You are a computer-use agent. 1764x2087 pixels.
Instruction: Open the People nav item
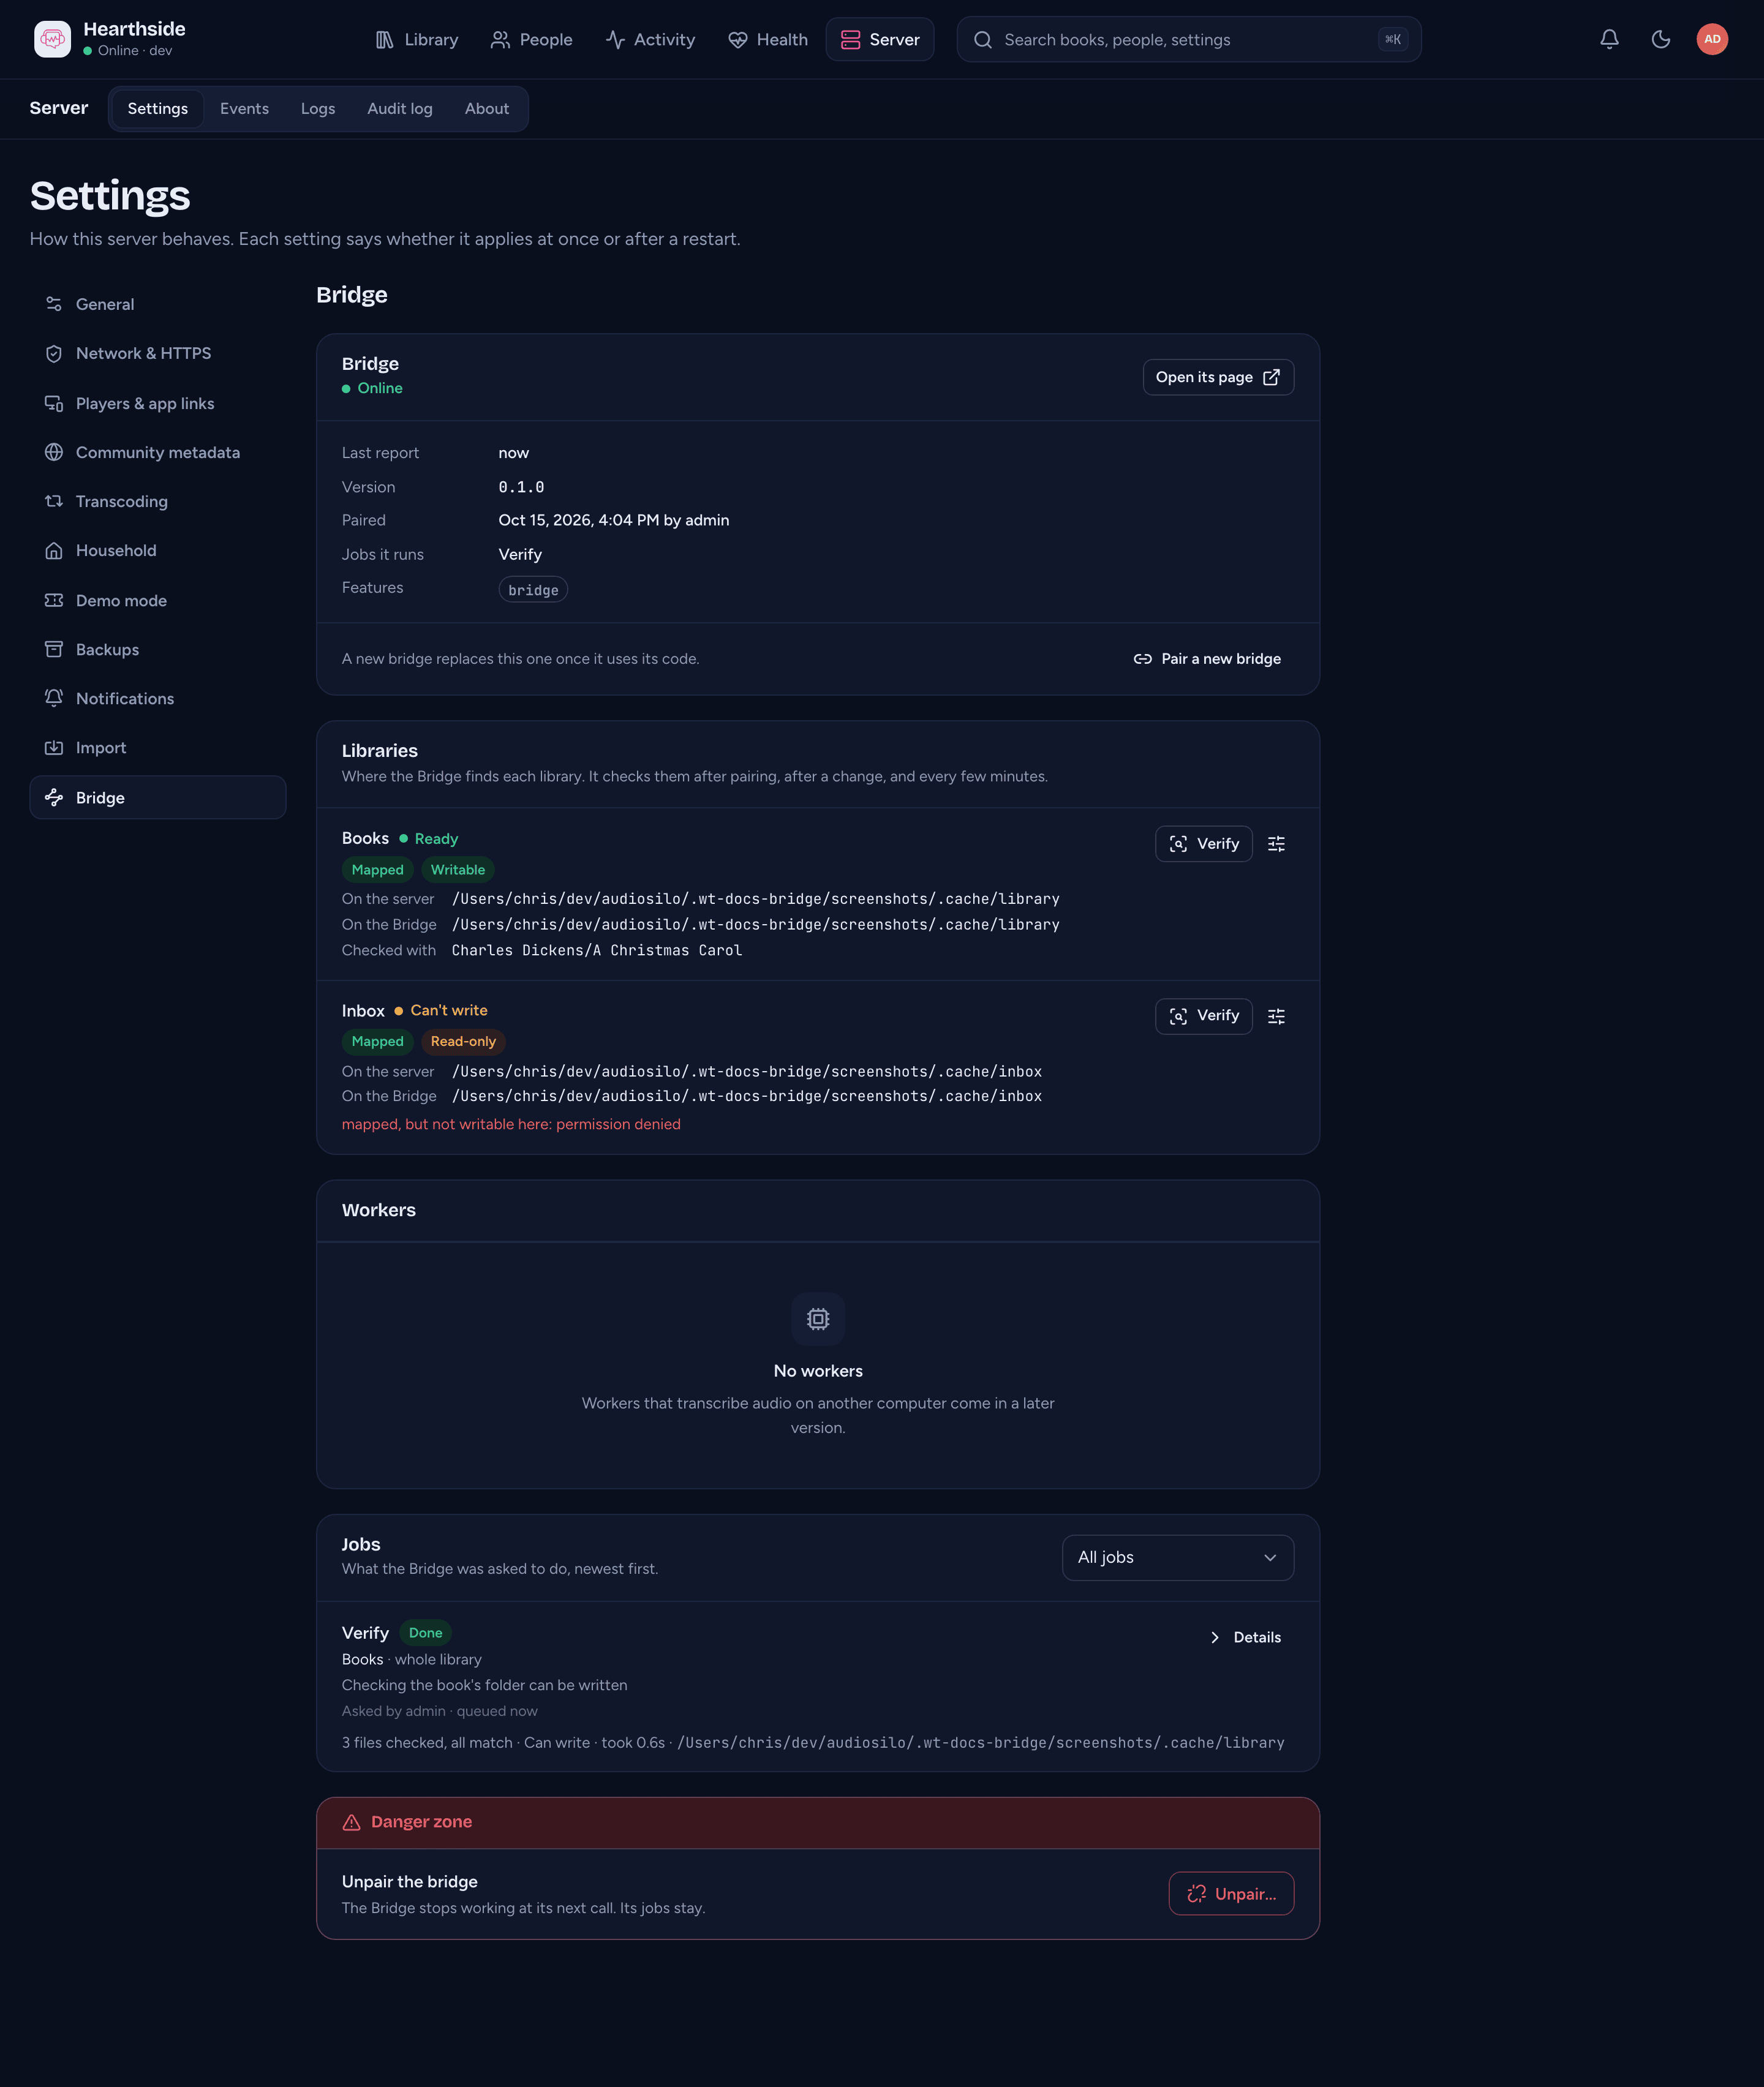pos(532,40)
